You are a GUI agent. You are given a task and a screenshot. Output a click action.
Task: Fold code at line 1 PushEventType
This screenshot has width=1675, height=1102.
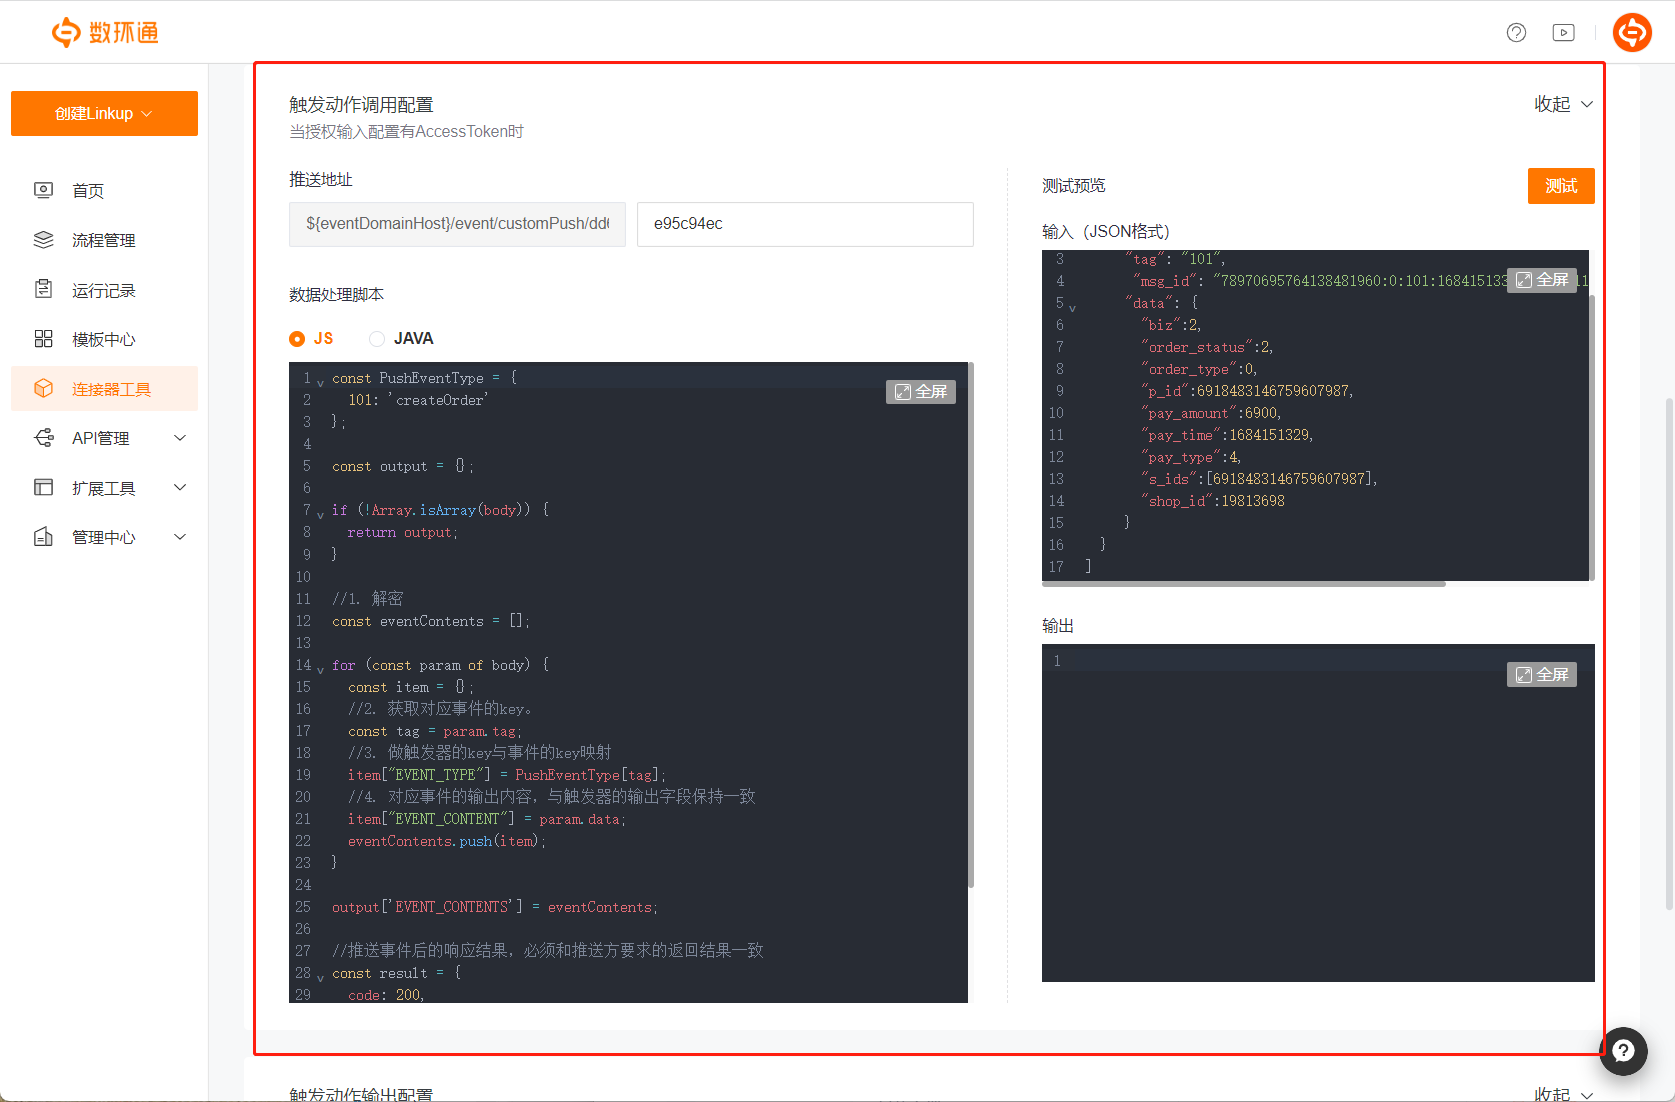[x=320, y=382]
